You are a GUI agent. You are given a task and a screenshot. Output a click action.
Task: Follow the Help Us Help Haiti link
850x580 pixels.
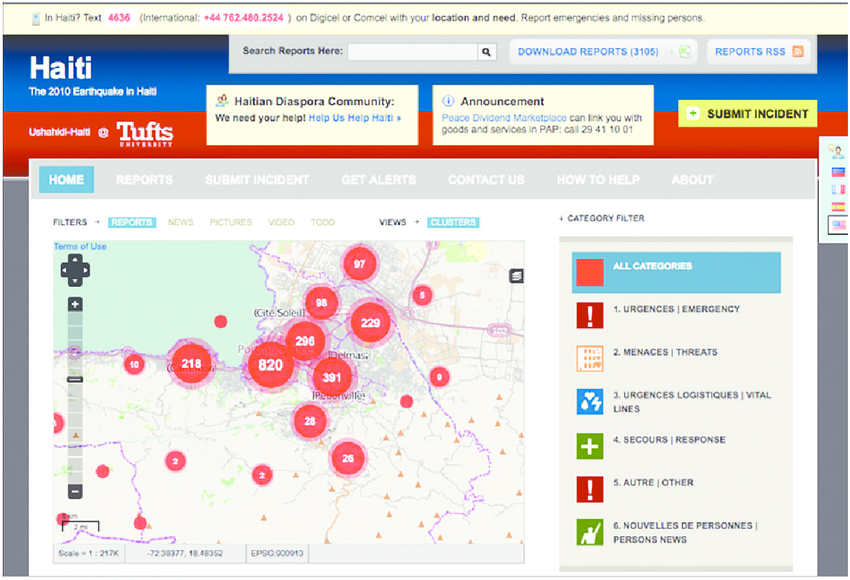point(355,118)
